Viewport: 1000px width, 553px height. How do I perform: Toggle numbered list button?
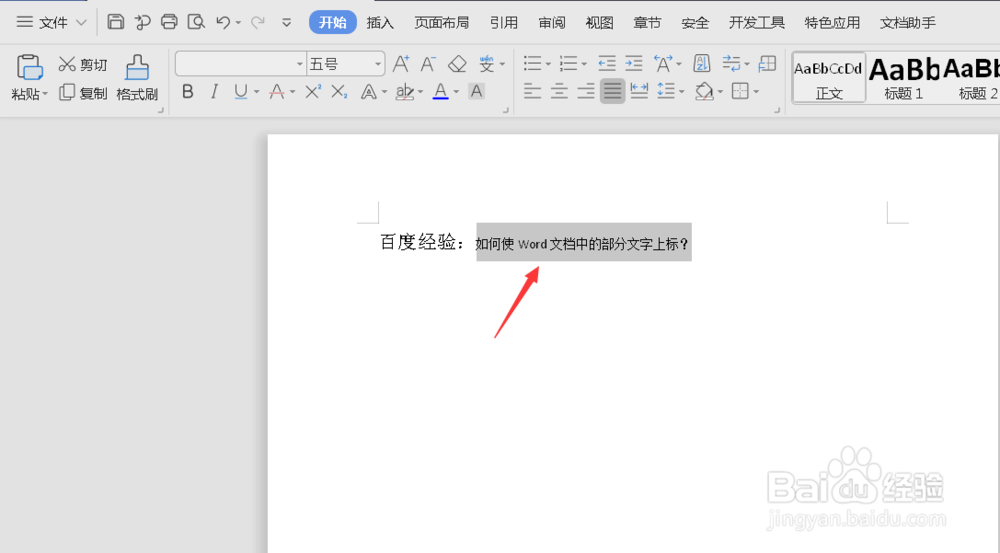pos(568,63)
